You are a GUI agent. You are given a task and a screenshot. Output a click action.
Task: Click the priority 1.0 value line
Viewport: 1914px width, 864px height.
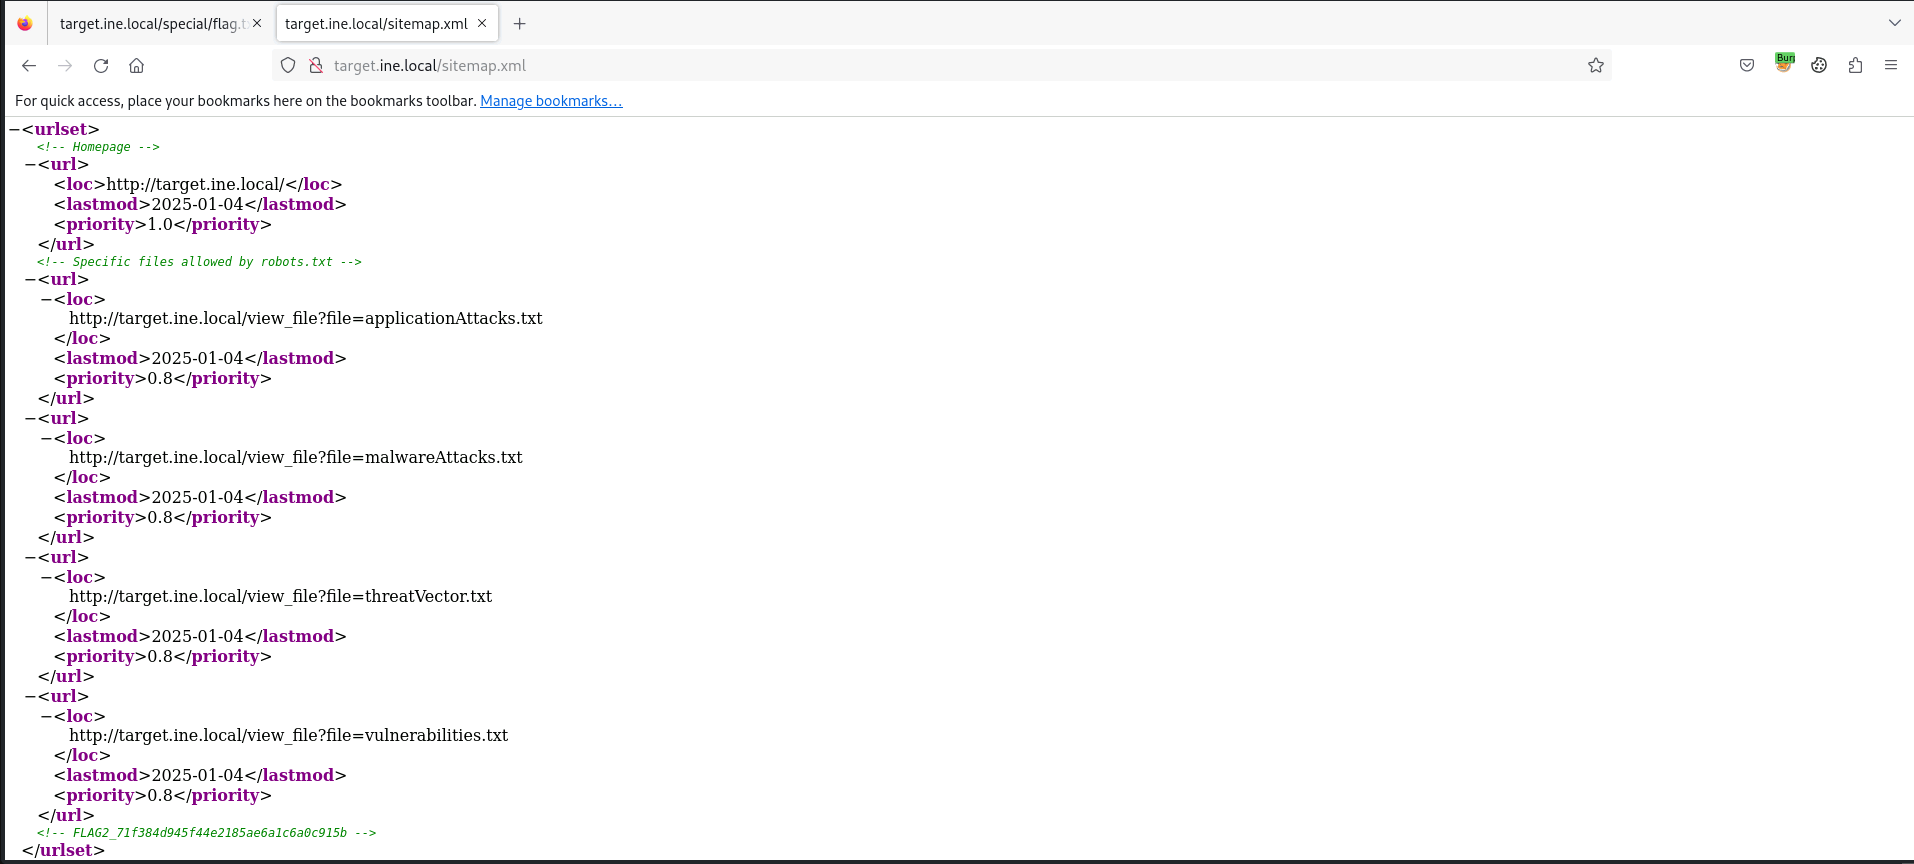click(x=163, y=224)
